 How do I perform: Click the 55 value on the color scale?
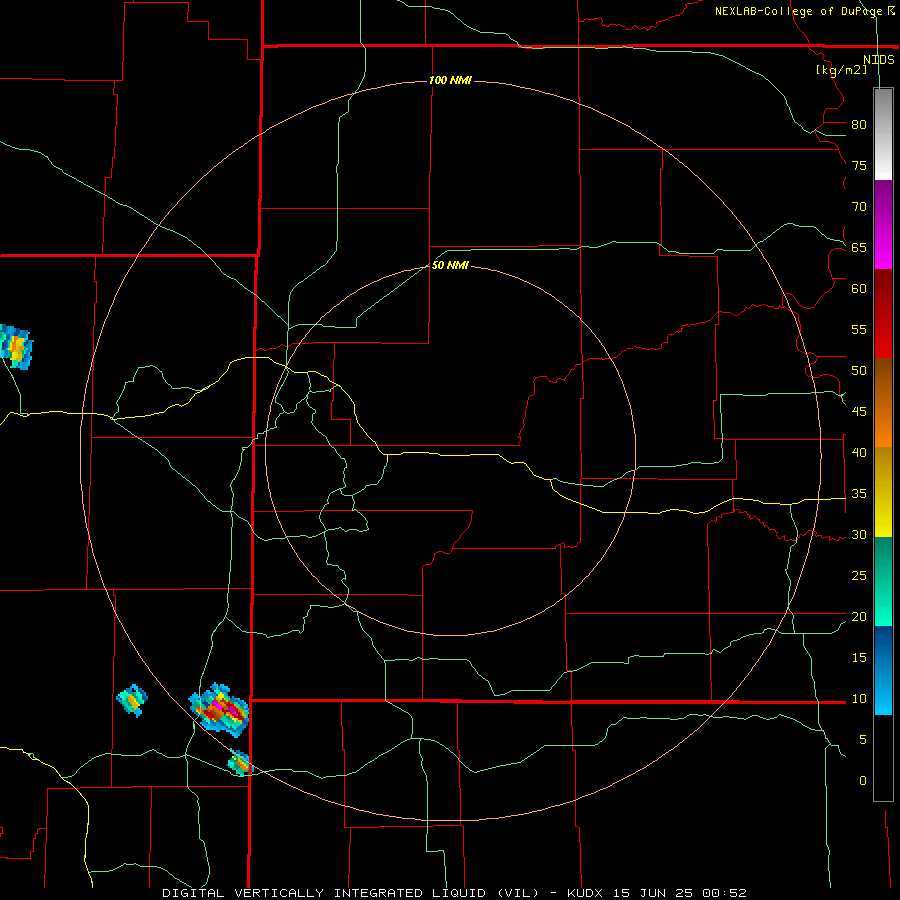click(859, 330)
